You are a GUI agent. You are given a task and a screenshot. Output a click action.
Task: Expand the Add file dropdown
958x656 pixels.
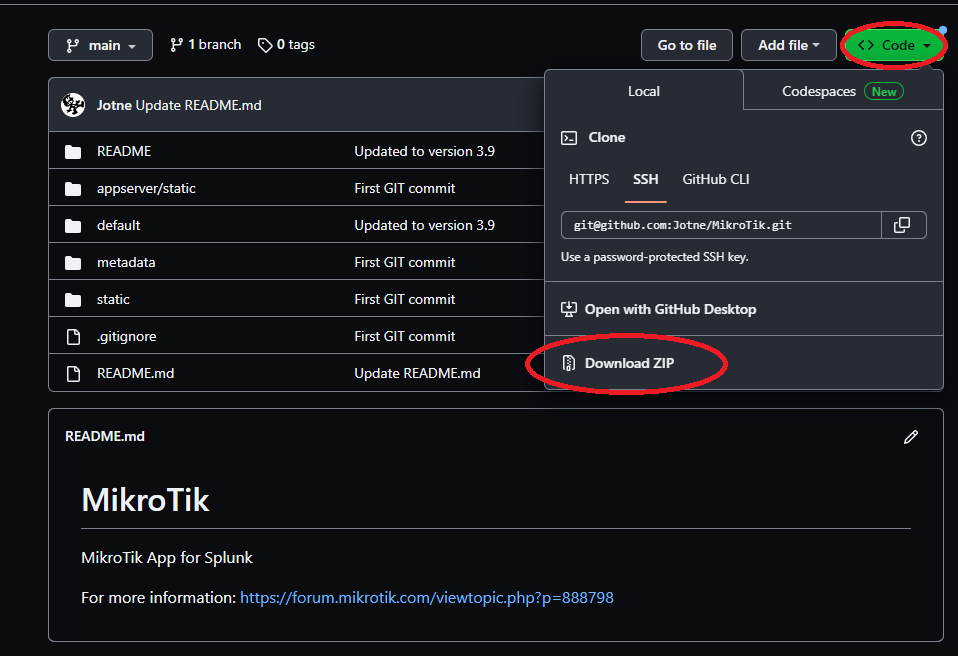(789, 44)
